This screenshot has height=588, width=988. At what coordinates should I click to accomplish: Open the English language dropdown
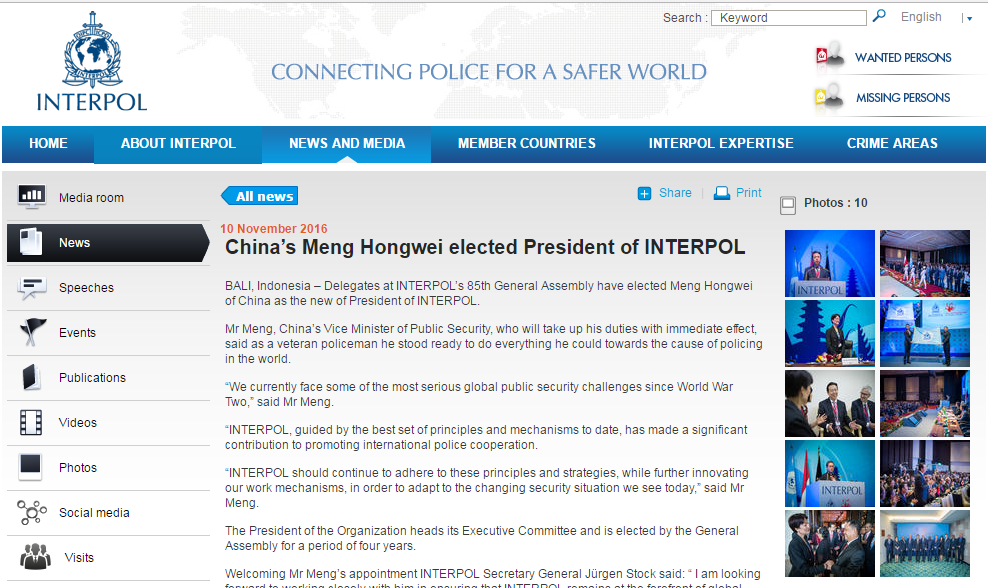point(921,17)
